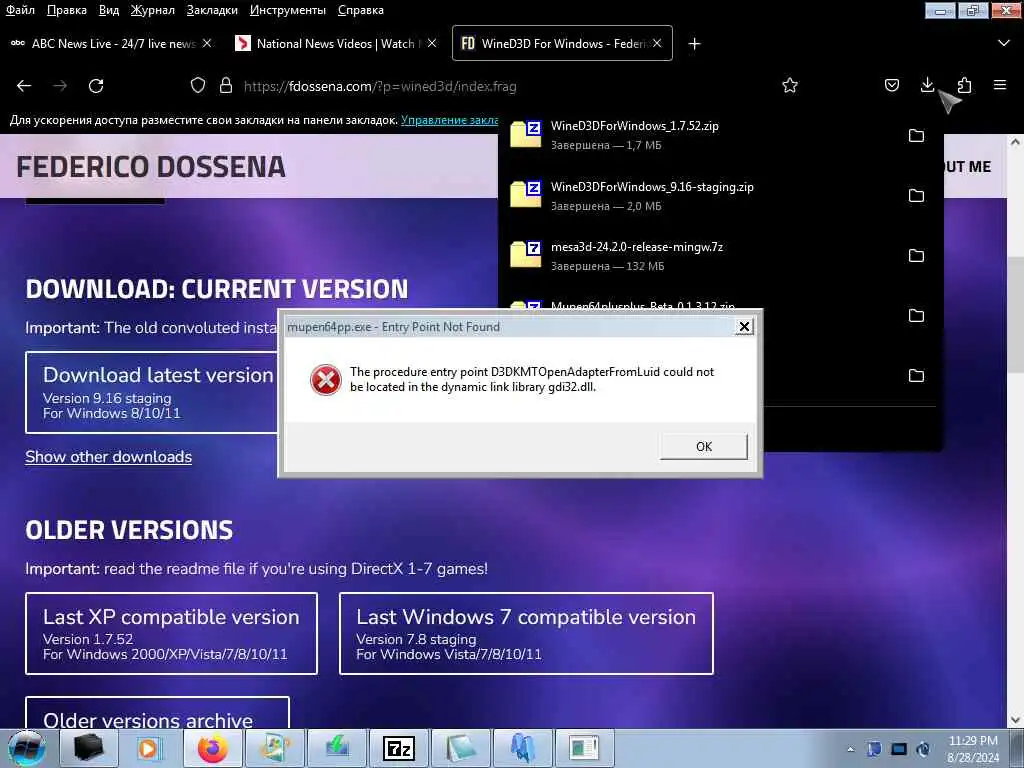The image size is (1024, 768).
Task: Open the Правка menu
Action: 67,10
